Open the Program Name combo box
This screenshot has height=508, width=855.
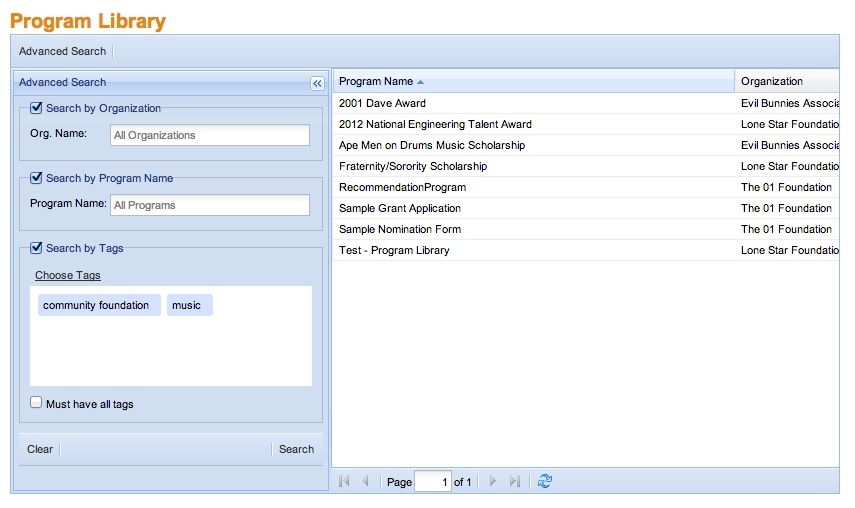tap(209, 205)
